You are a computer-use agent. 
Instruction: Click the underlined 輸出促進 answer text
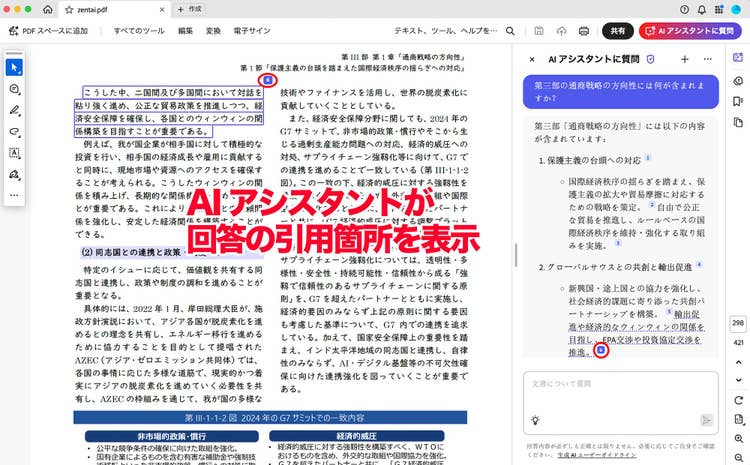tap(636, 333)
